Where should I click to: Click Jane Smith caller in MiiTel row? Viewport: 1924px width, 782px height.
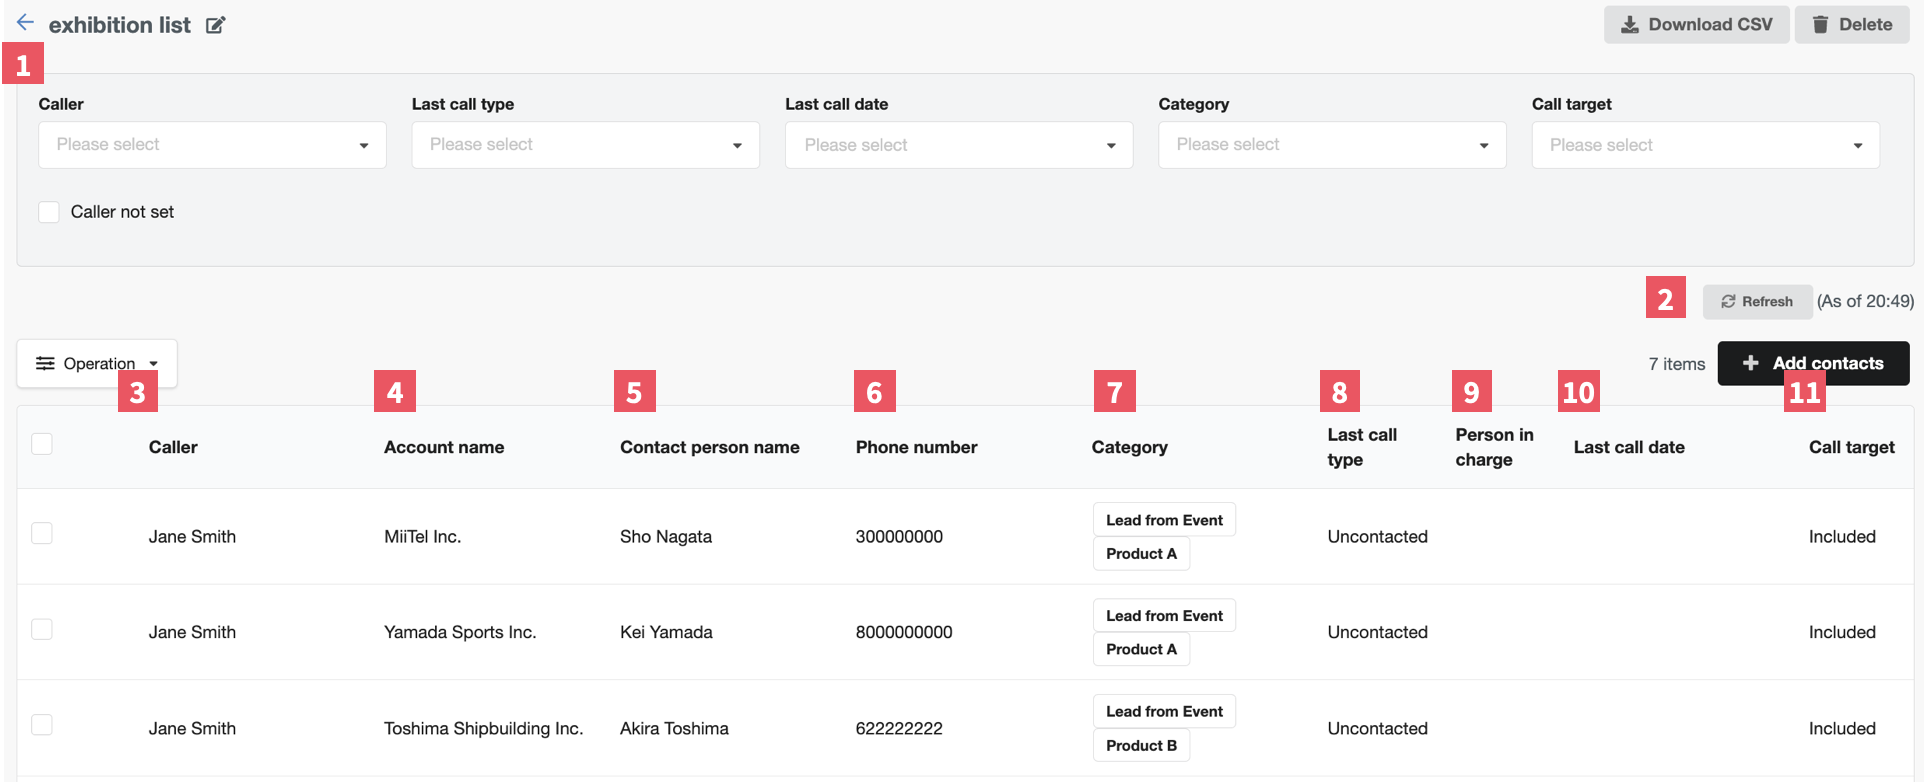click(x=192, y=536)
